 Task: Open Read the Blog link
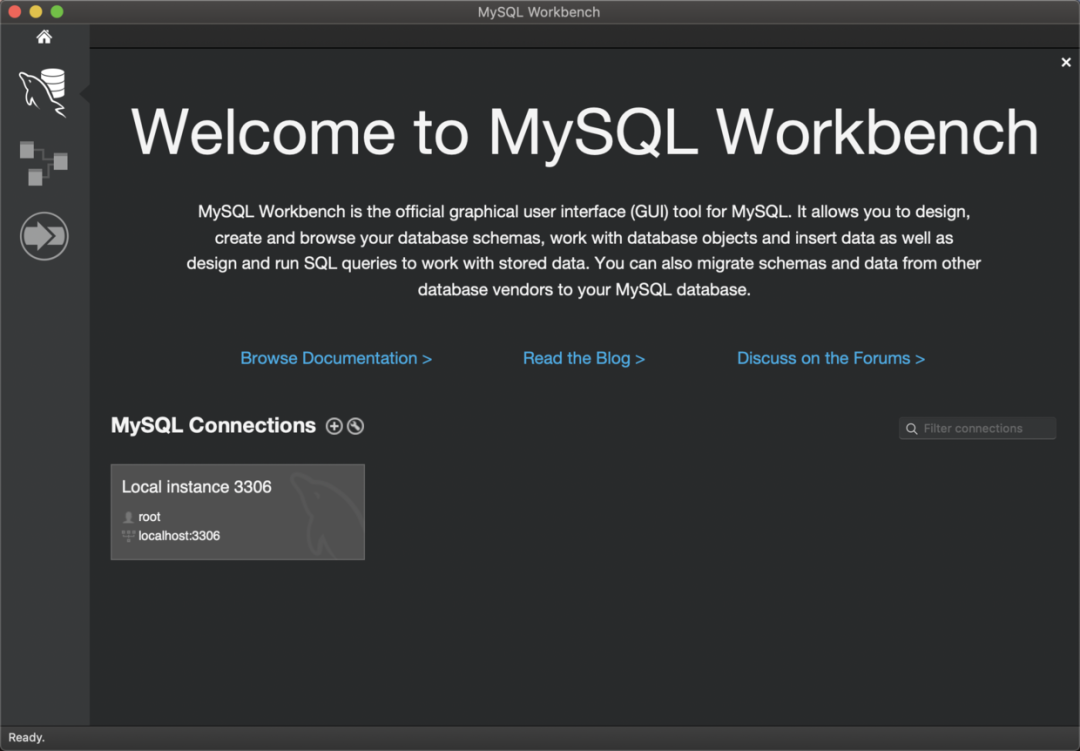point(584,358)
